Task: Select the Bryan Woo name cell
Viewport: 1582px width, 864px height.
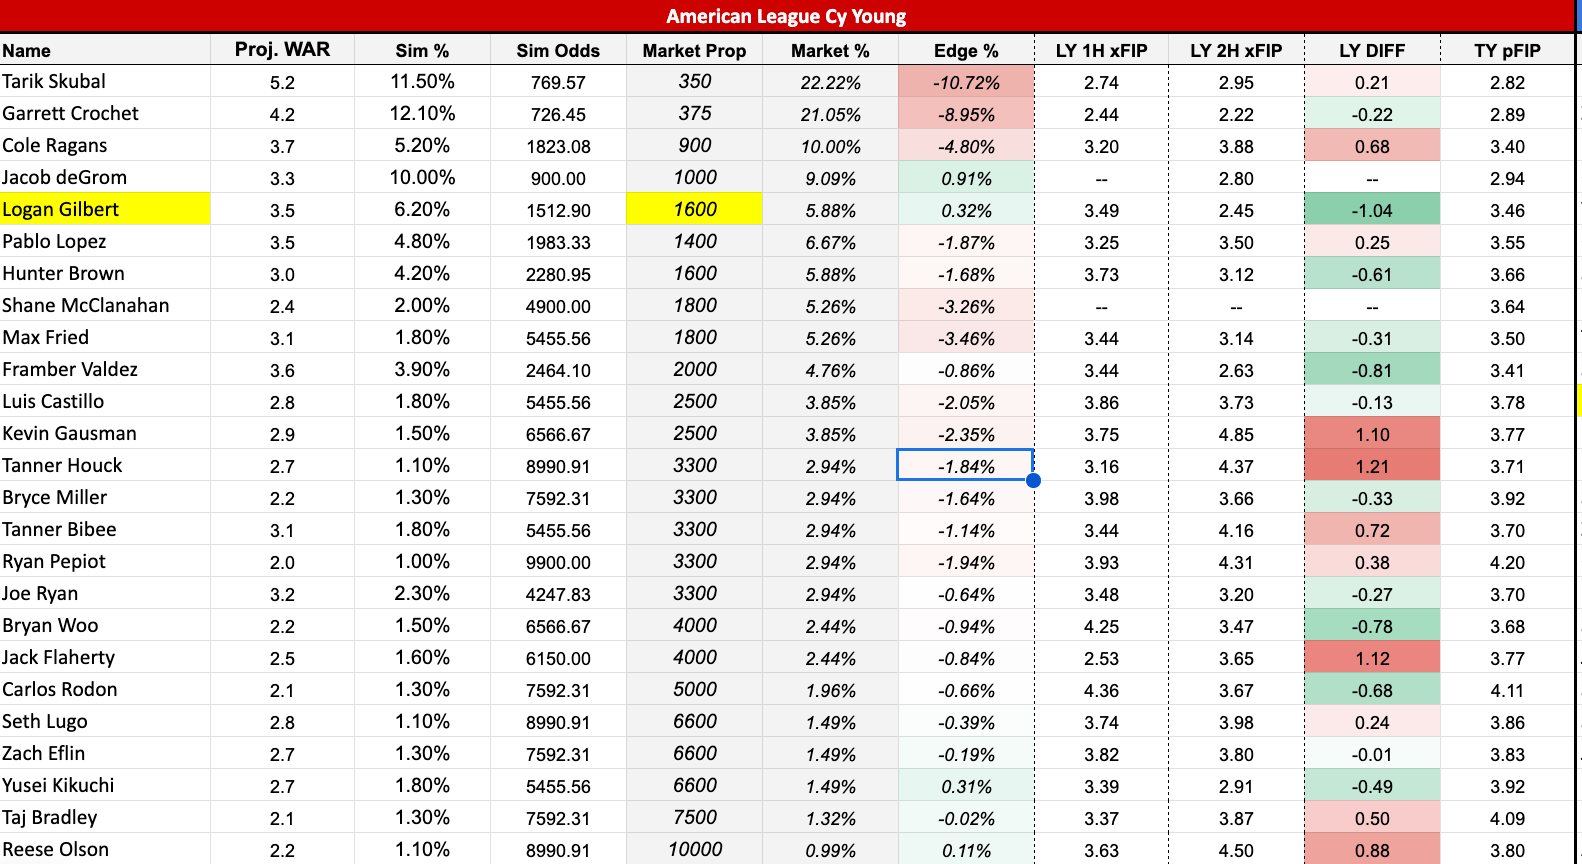Action: pyautogui.click(x=105, y=625)
